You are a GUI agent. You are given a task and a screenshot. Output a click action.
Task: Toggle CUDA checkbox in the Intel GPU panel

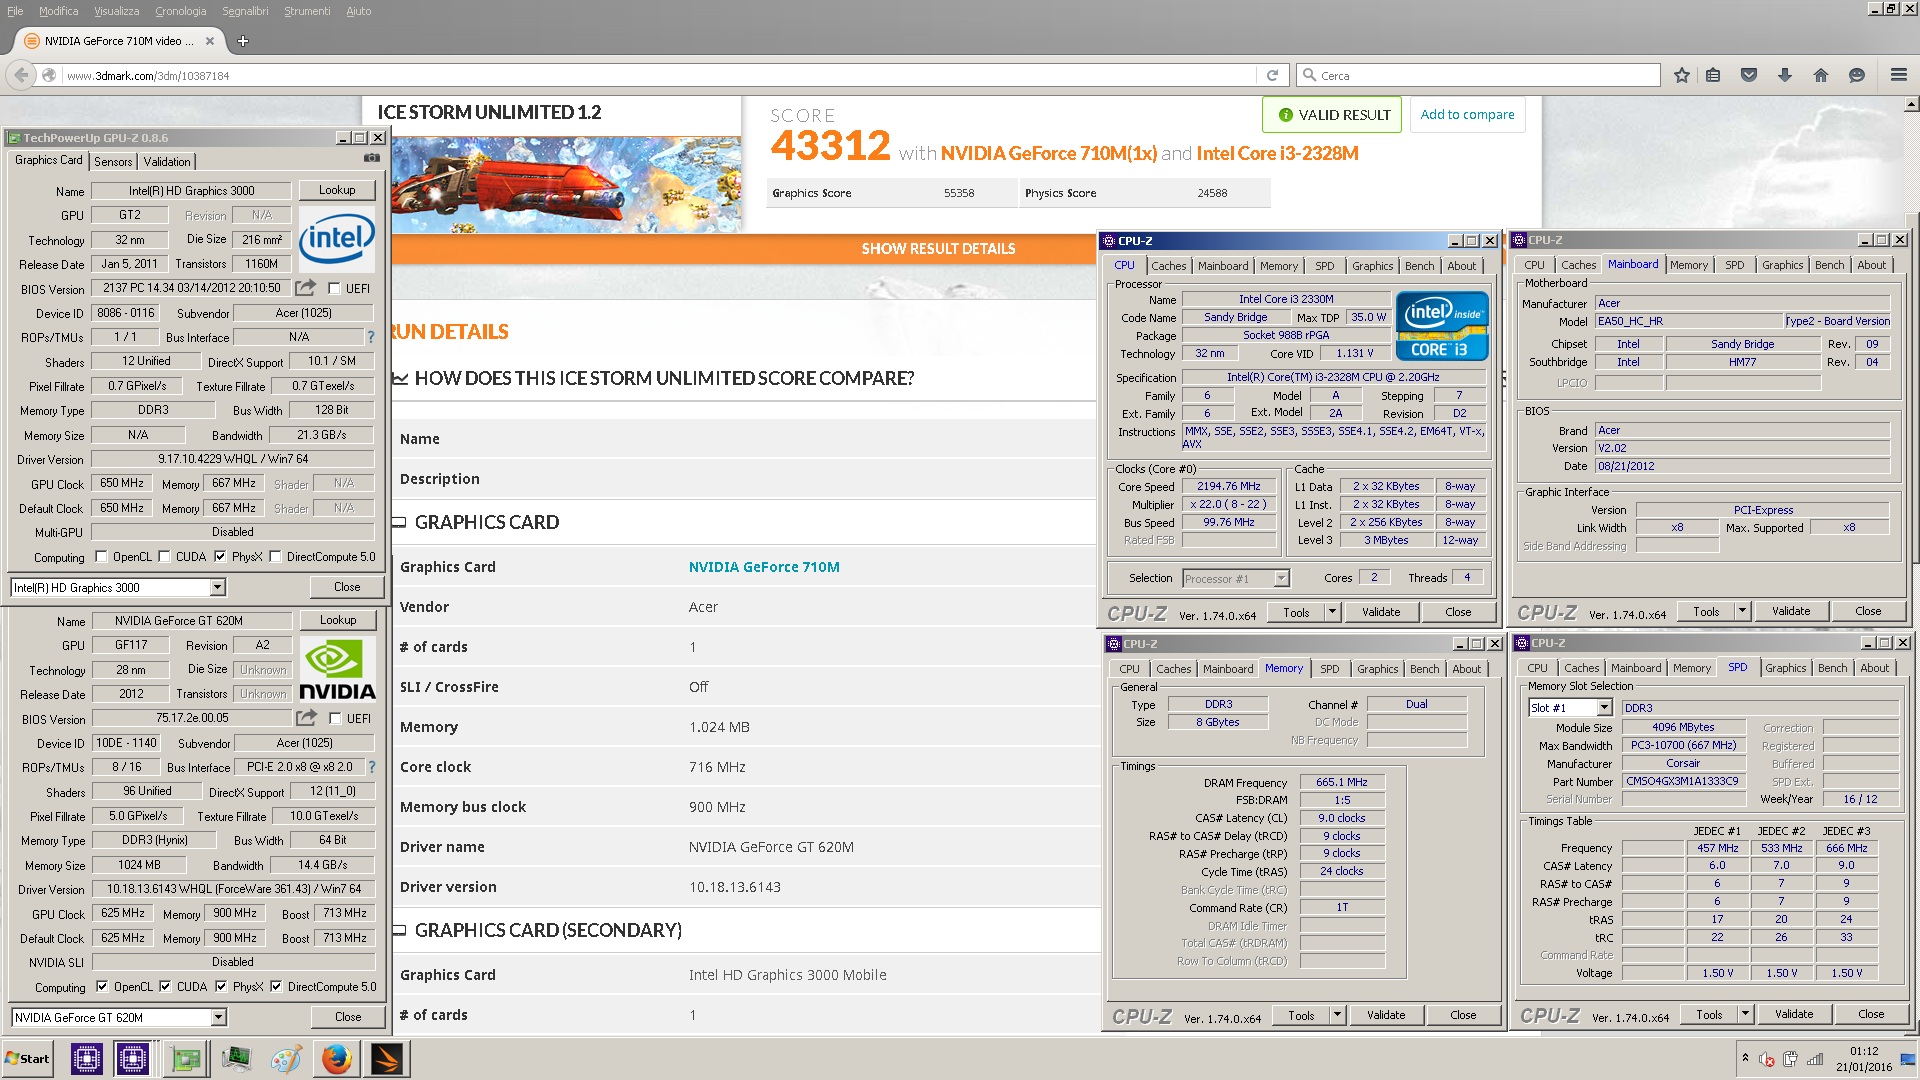click(164, 557)
